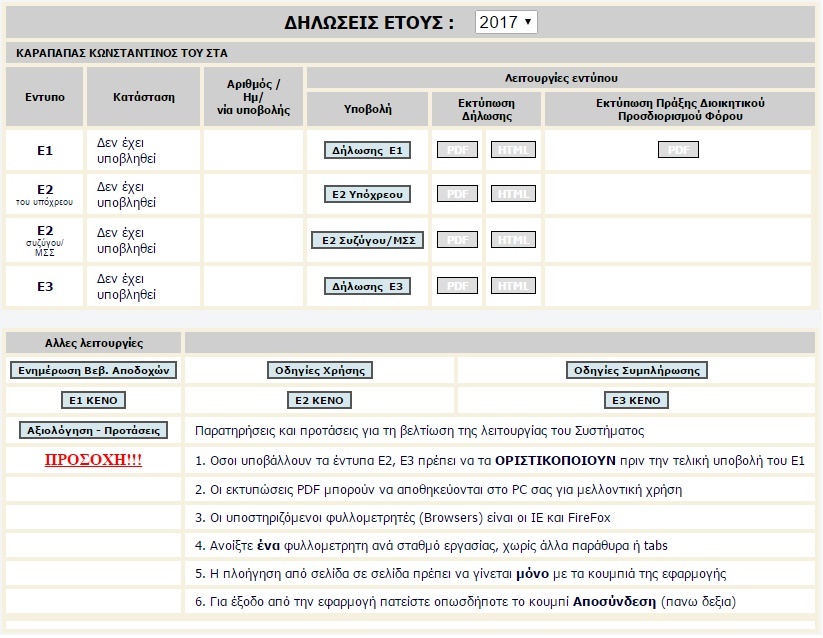
Task: Click the Δήλωση Ε1 submission button
Action: [367, 150]
